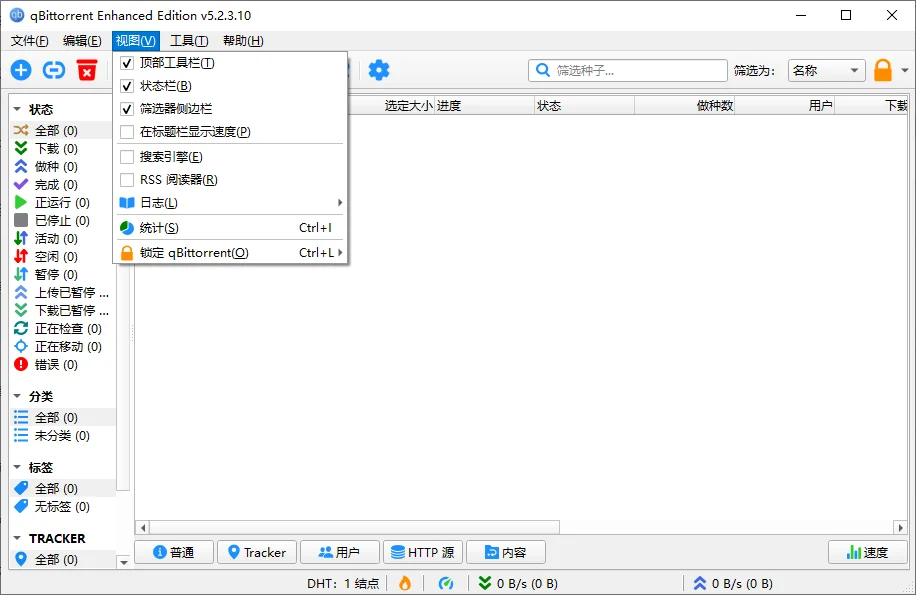
Task: Open the arrow beside the lock icon
Action: click(905, 71)
